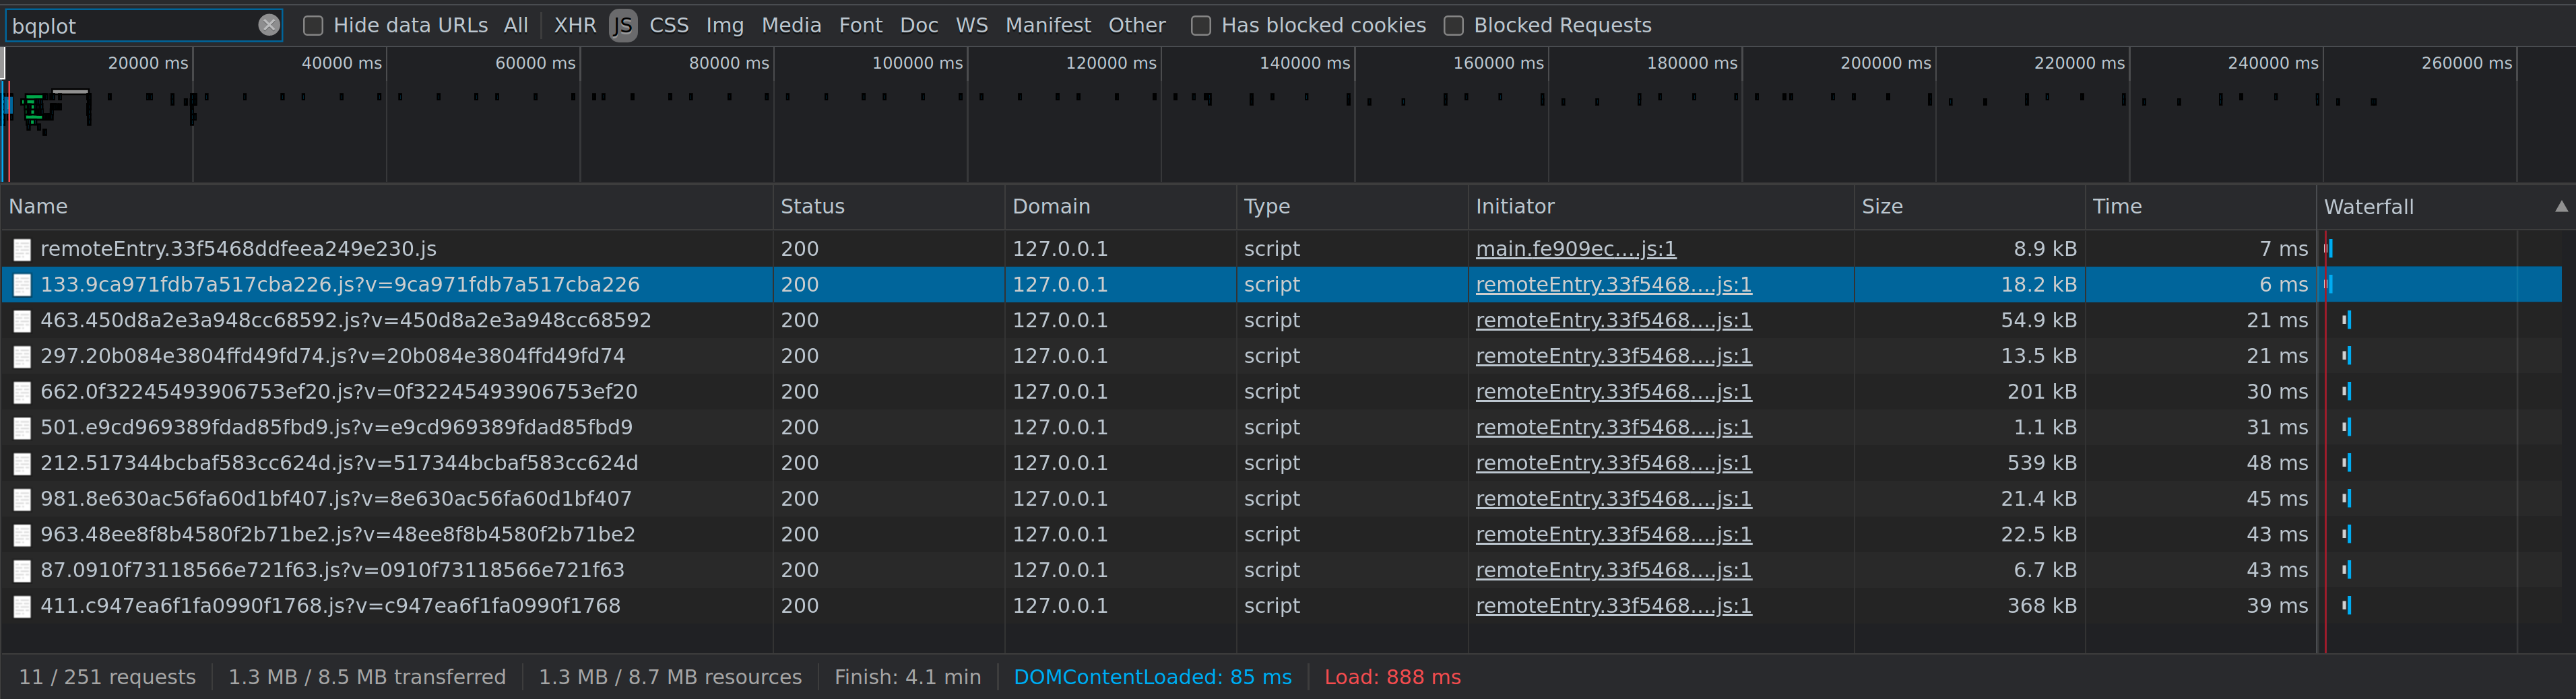Click the Load: 888 ms status text
The width and height of the screenshot is (2576, 699).
[x=1392, y=677]
